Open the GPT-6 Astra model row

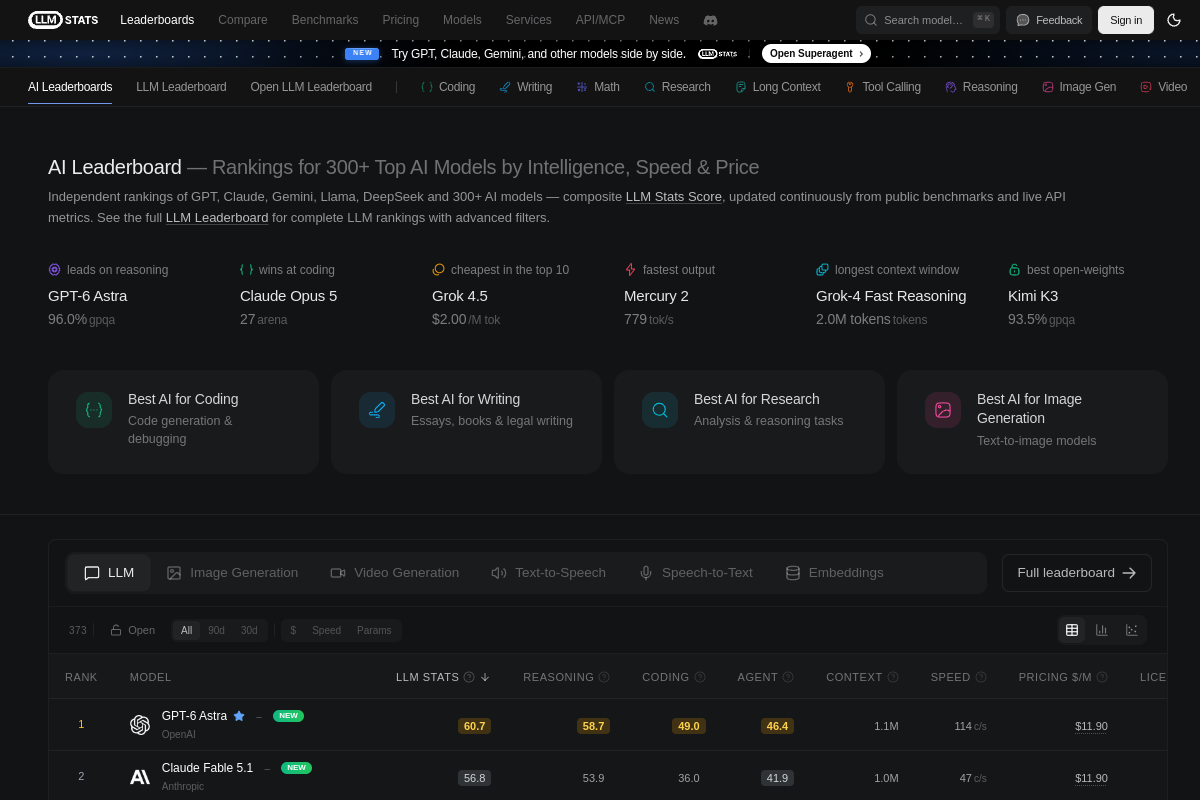coord(608,725)
